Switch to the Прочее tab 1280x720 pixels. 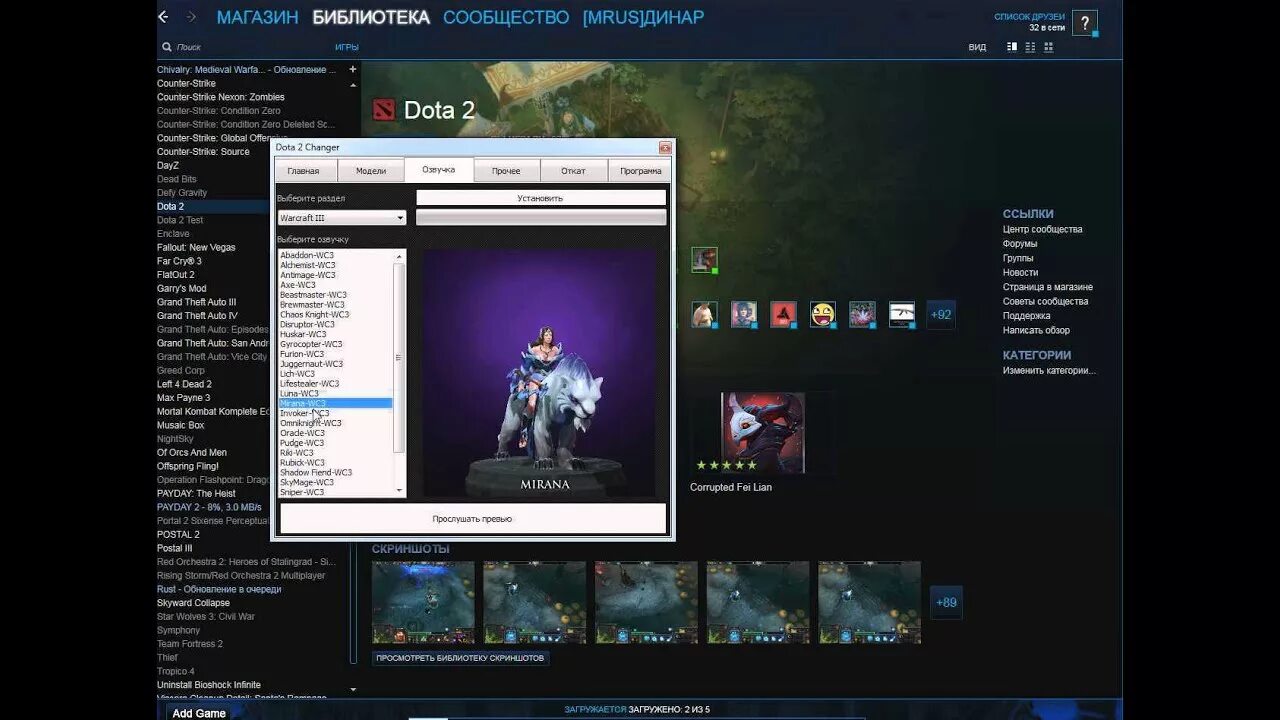tap(506, 171)
